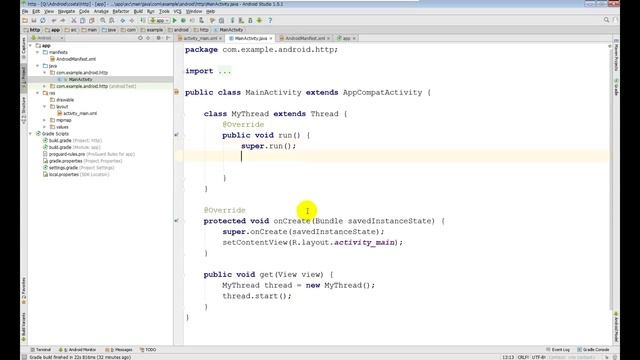Click the Cut scissors icon
Image resolution: width=640 pixels, height=360 pixels.
74,20
